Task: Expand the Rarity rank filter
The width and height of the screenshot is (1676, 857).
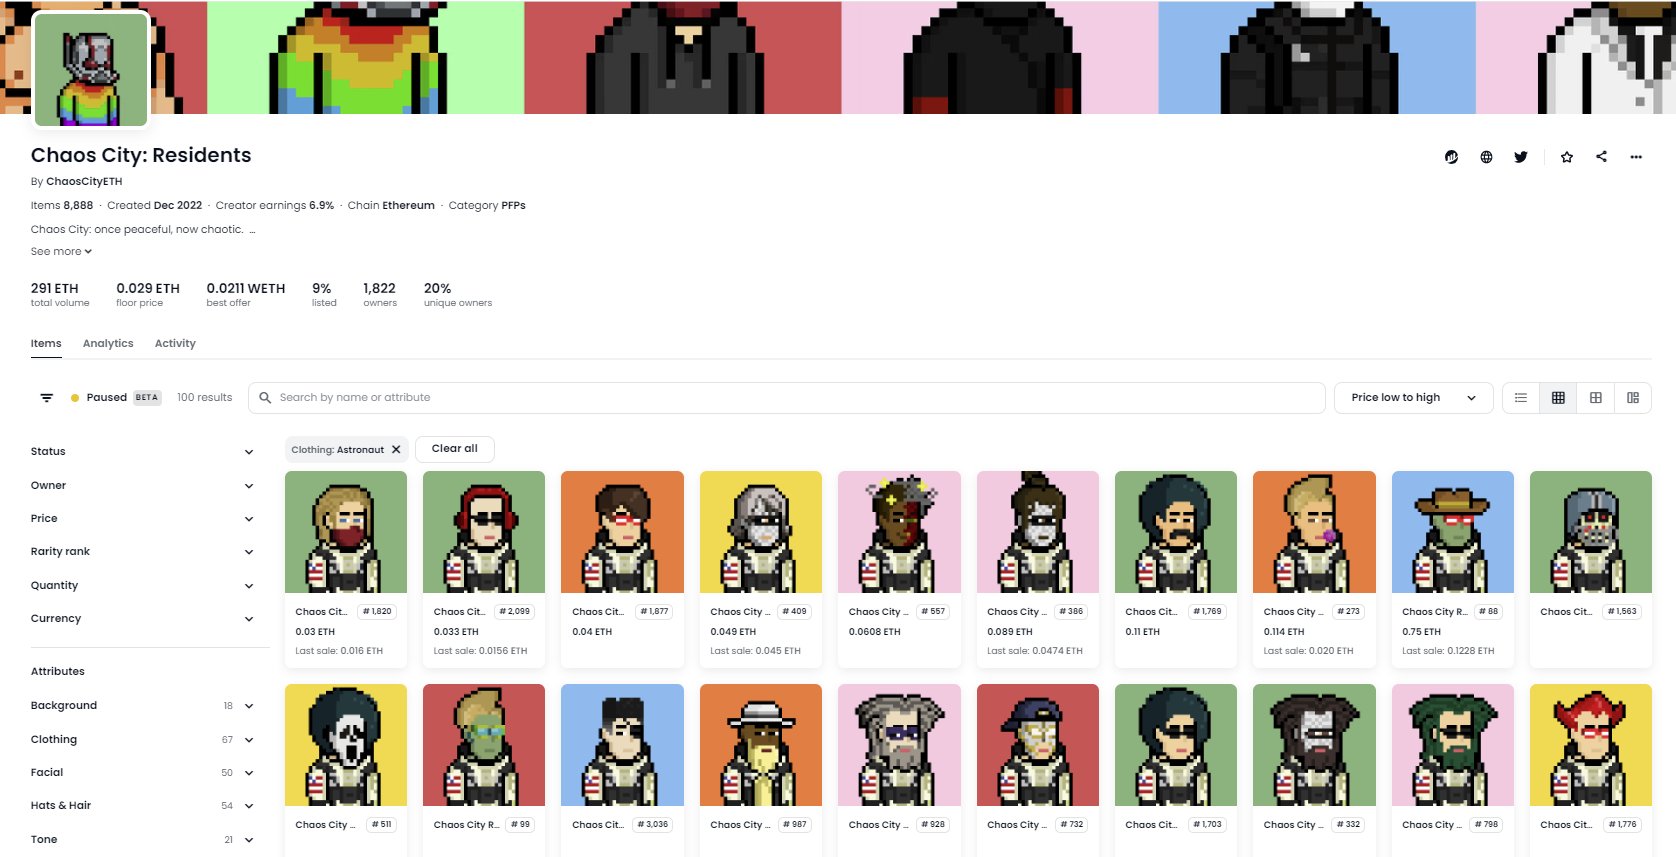Action: click(142, 552)
